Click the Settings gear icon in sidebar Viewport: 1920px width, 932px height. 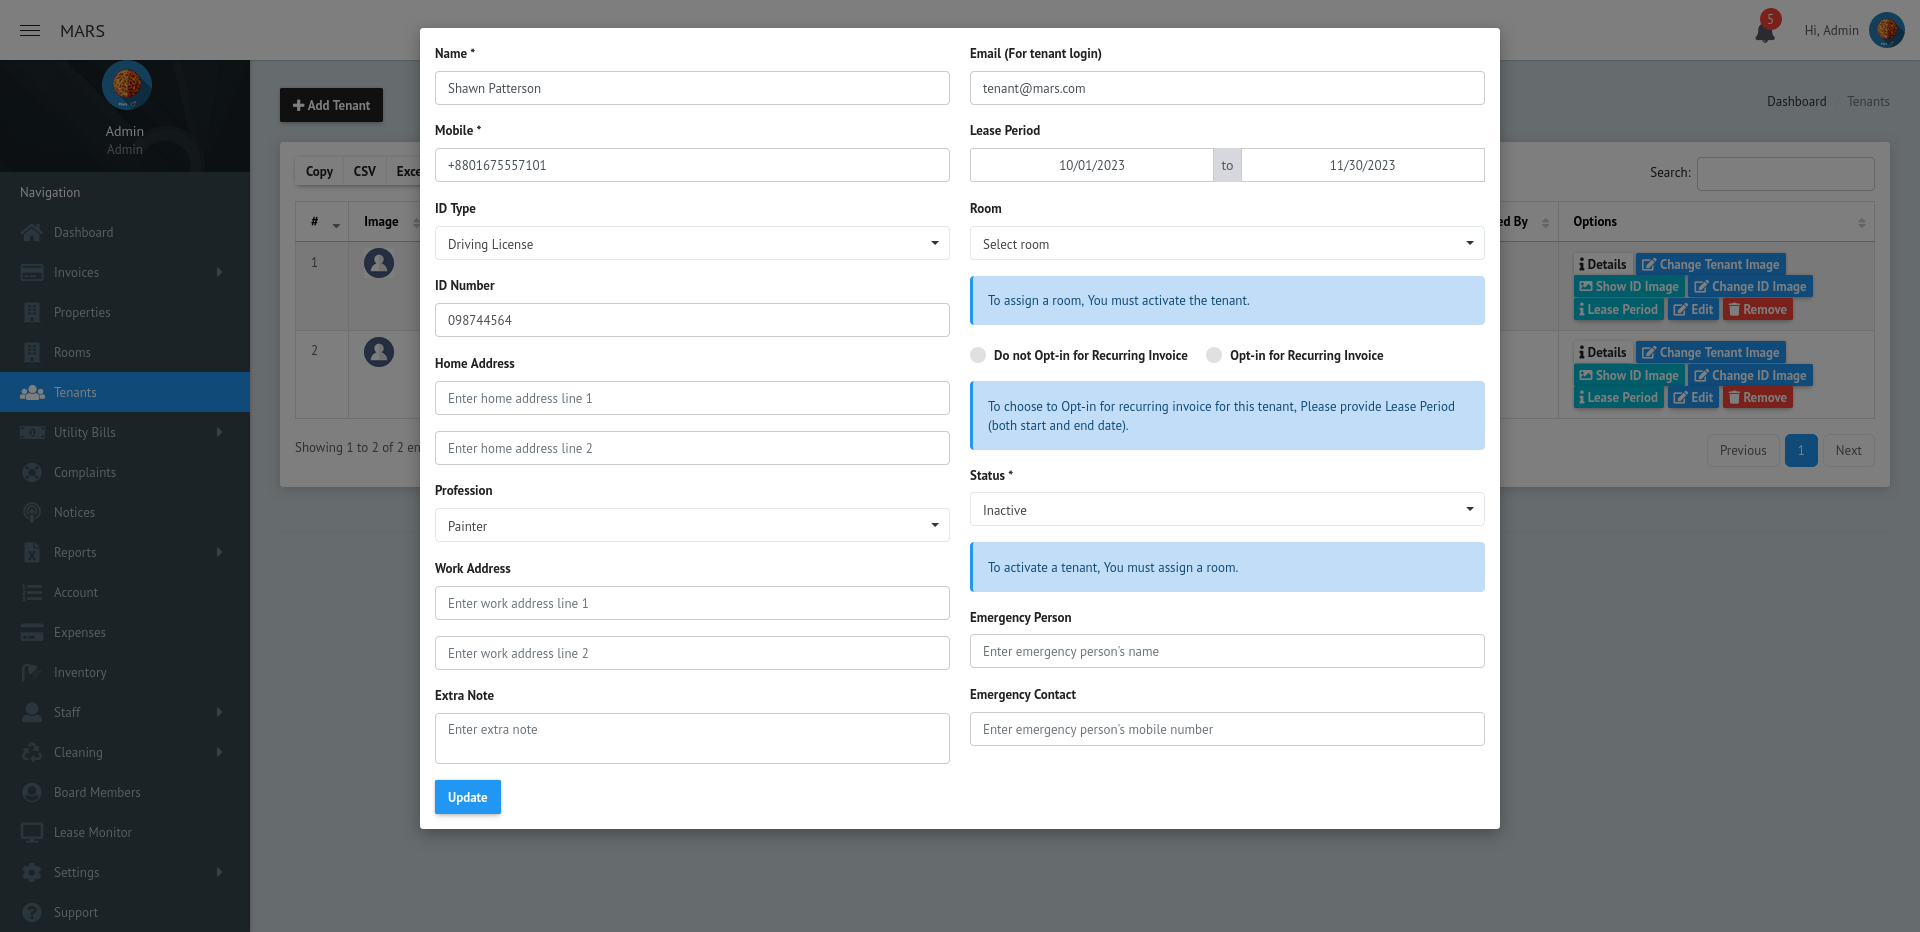(x=32, y=873)
